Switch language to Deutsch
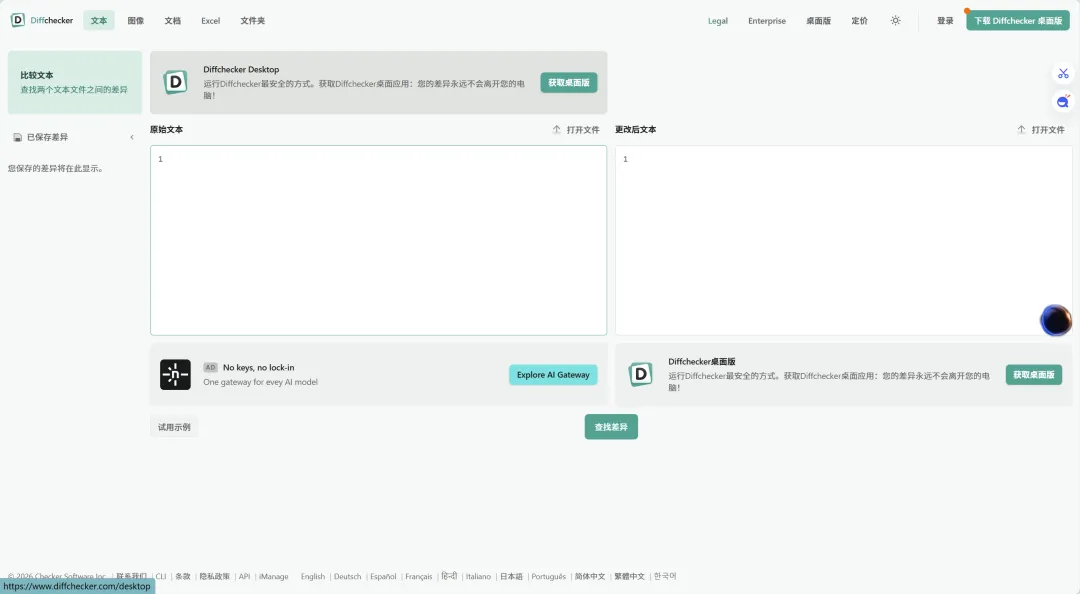Screen dimensions: 1080x594 [347, 577]
